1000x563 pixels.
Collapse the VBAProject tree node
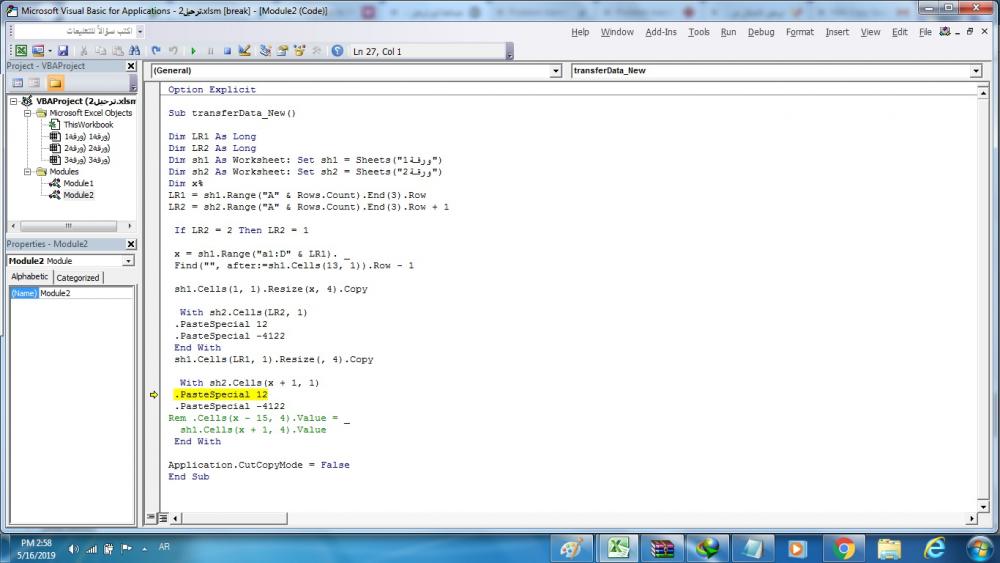tap(13, 101)
